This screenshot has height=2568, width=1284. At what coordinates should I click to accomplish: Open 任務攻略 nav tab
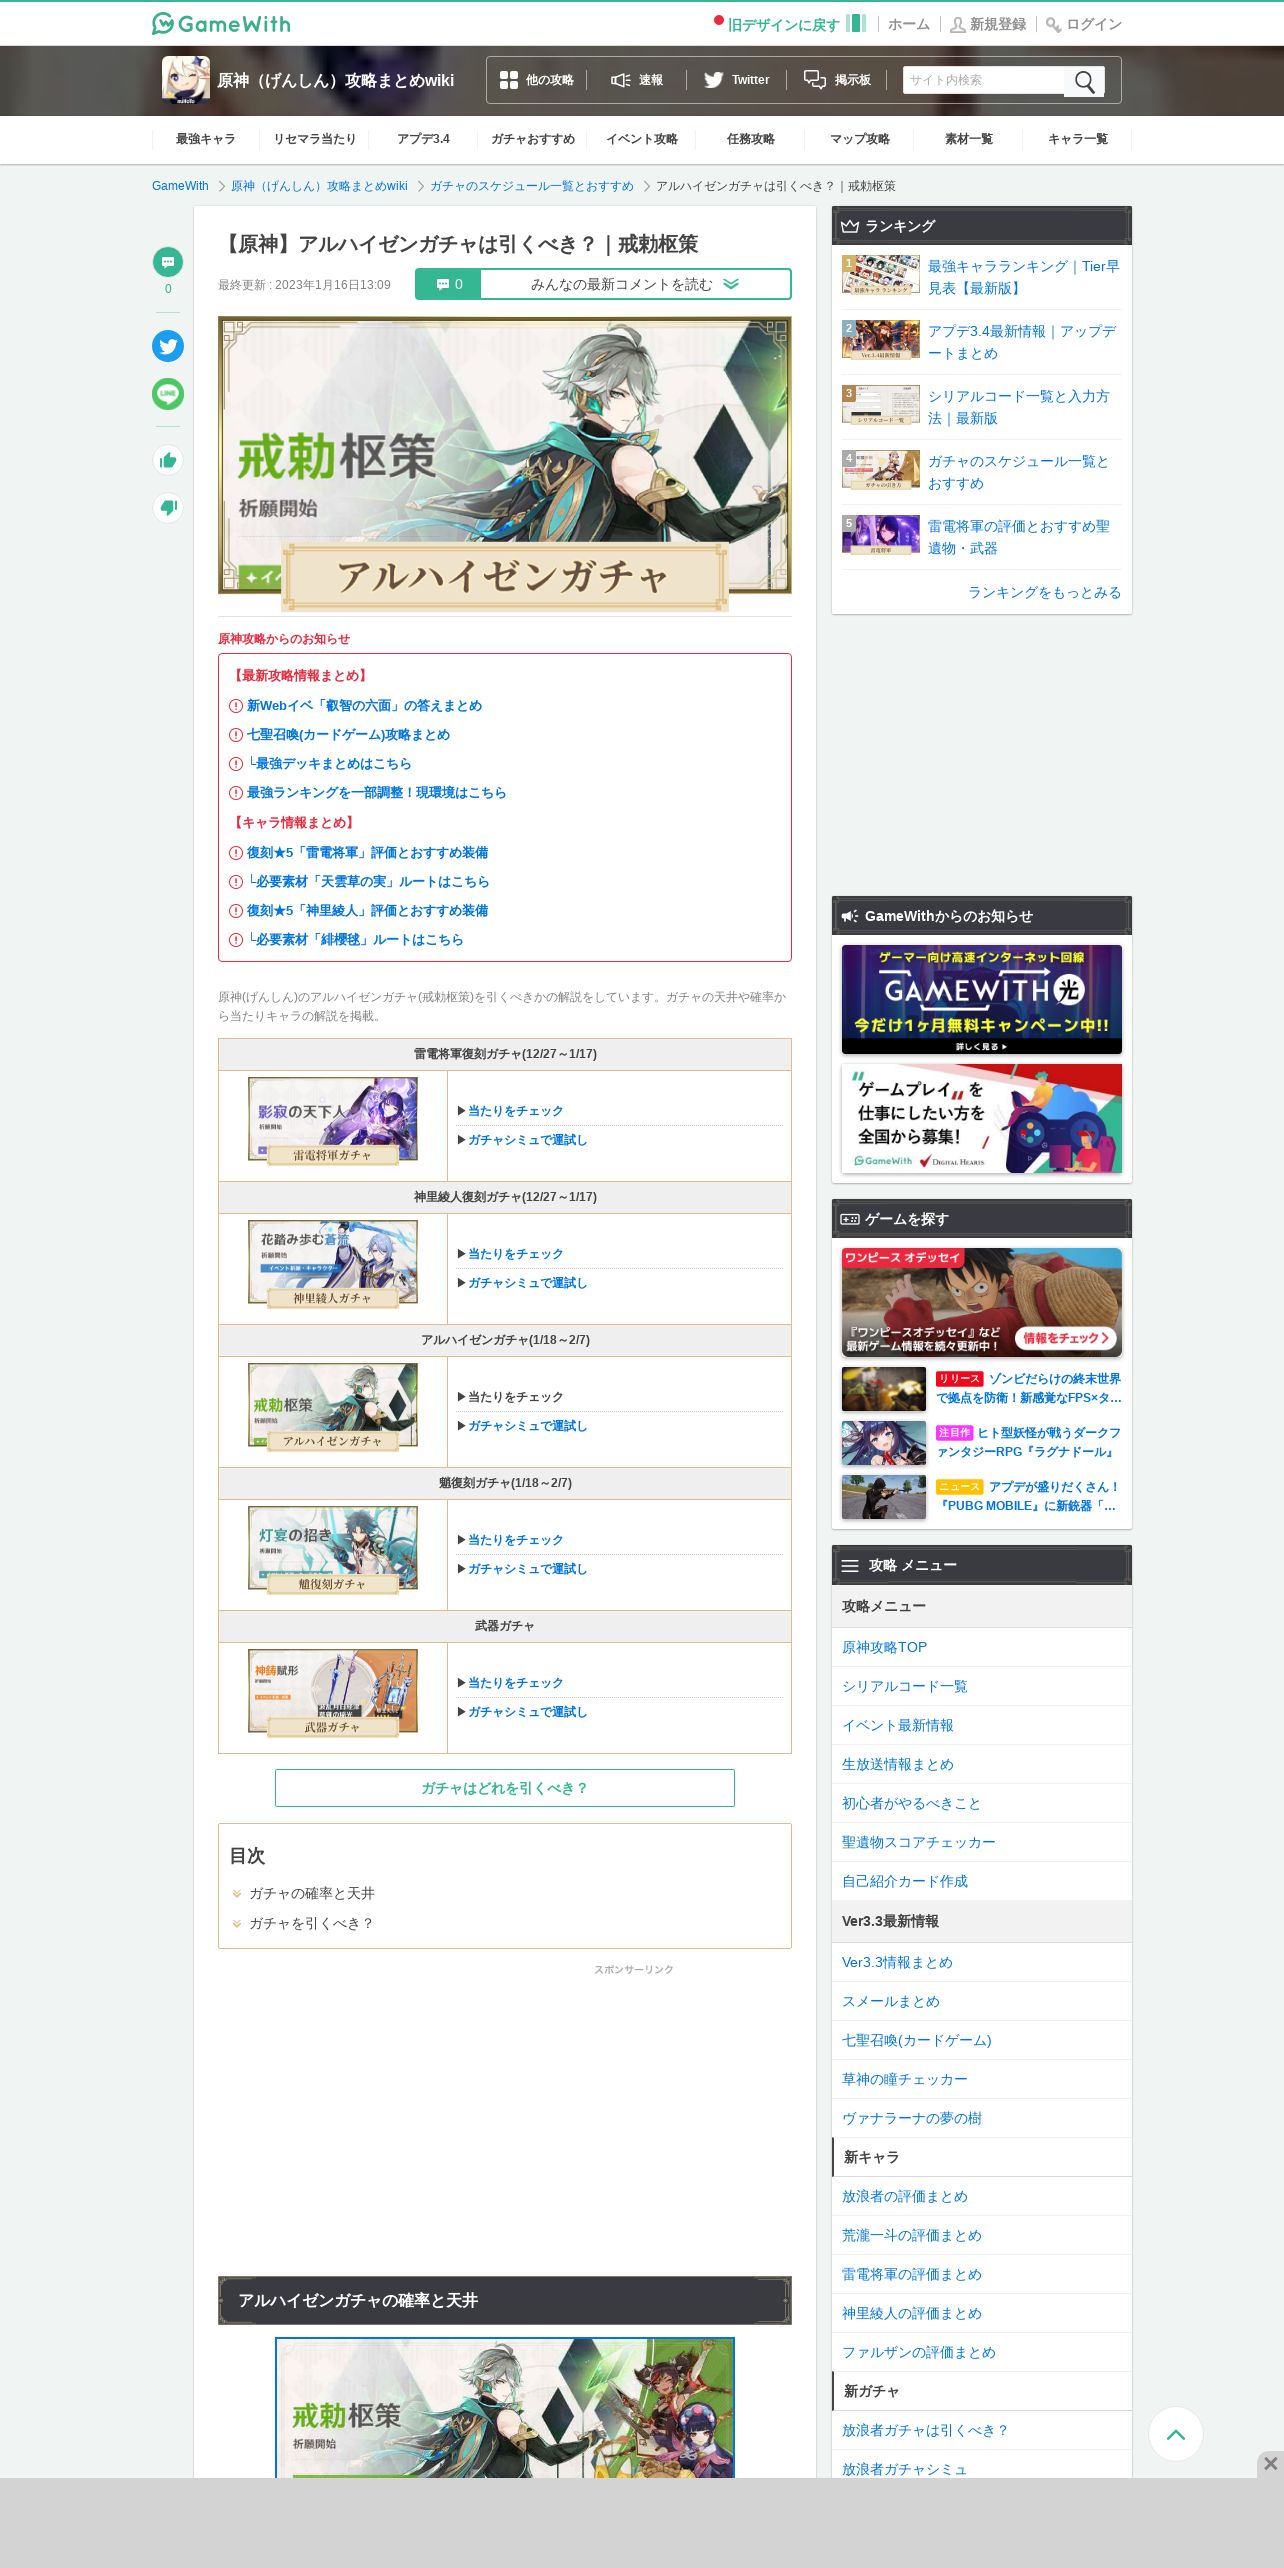click(x=751, y=139)
